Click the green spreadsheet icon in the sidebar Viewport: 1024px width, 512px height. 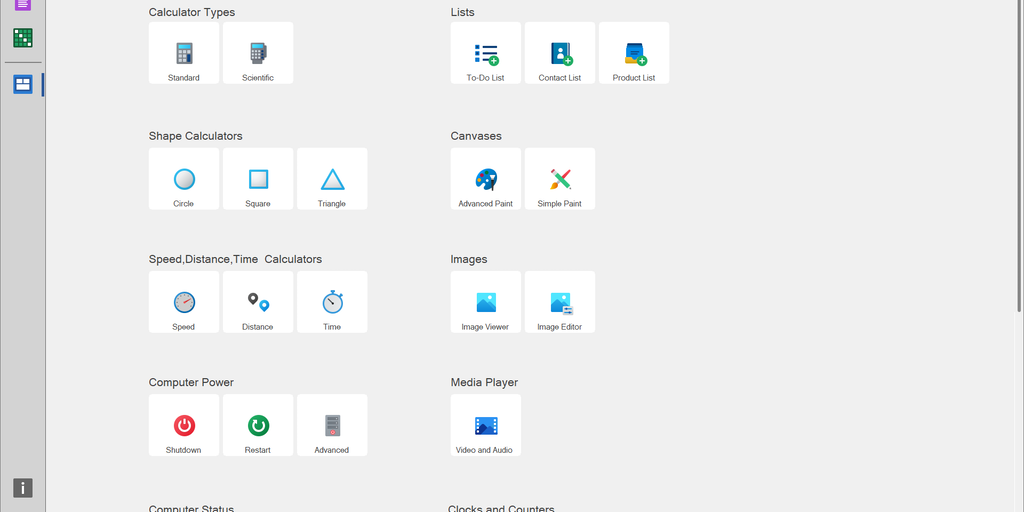coord(23,38)
